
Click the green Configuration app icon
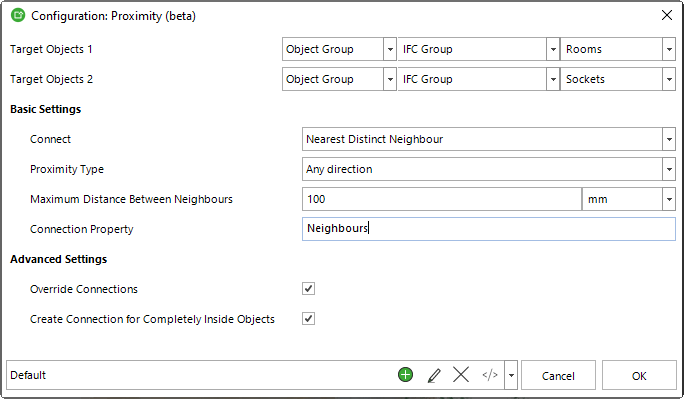pos(18,15)
